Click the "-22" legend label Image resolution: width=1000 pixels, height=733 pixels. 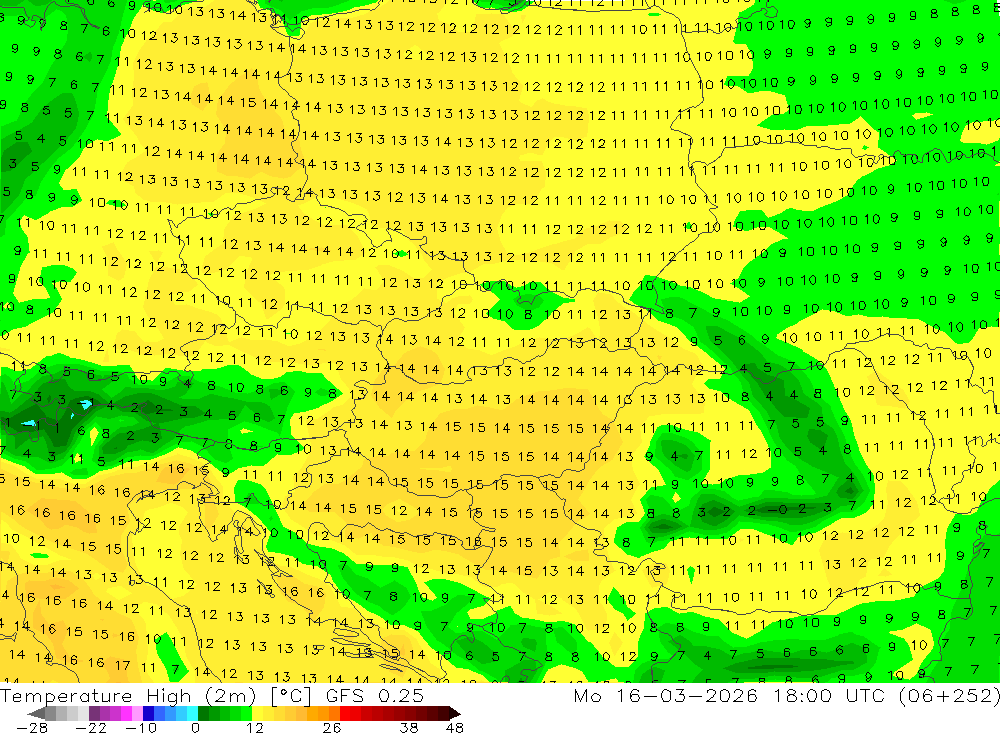pos(91,728)
